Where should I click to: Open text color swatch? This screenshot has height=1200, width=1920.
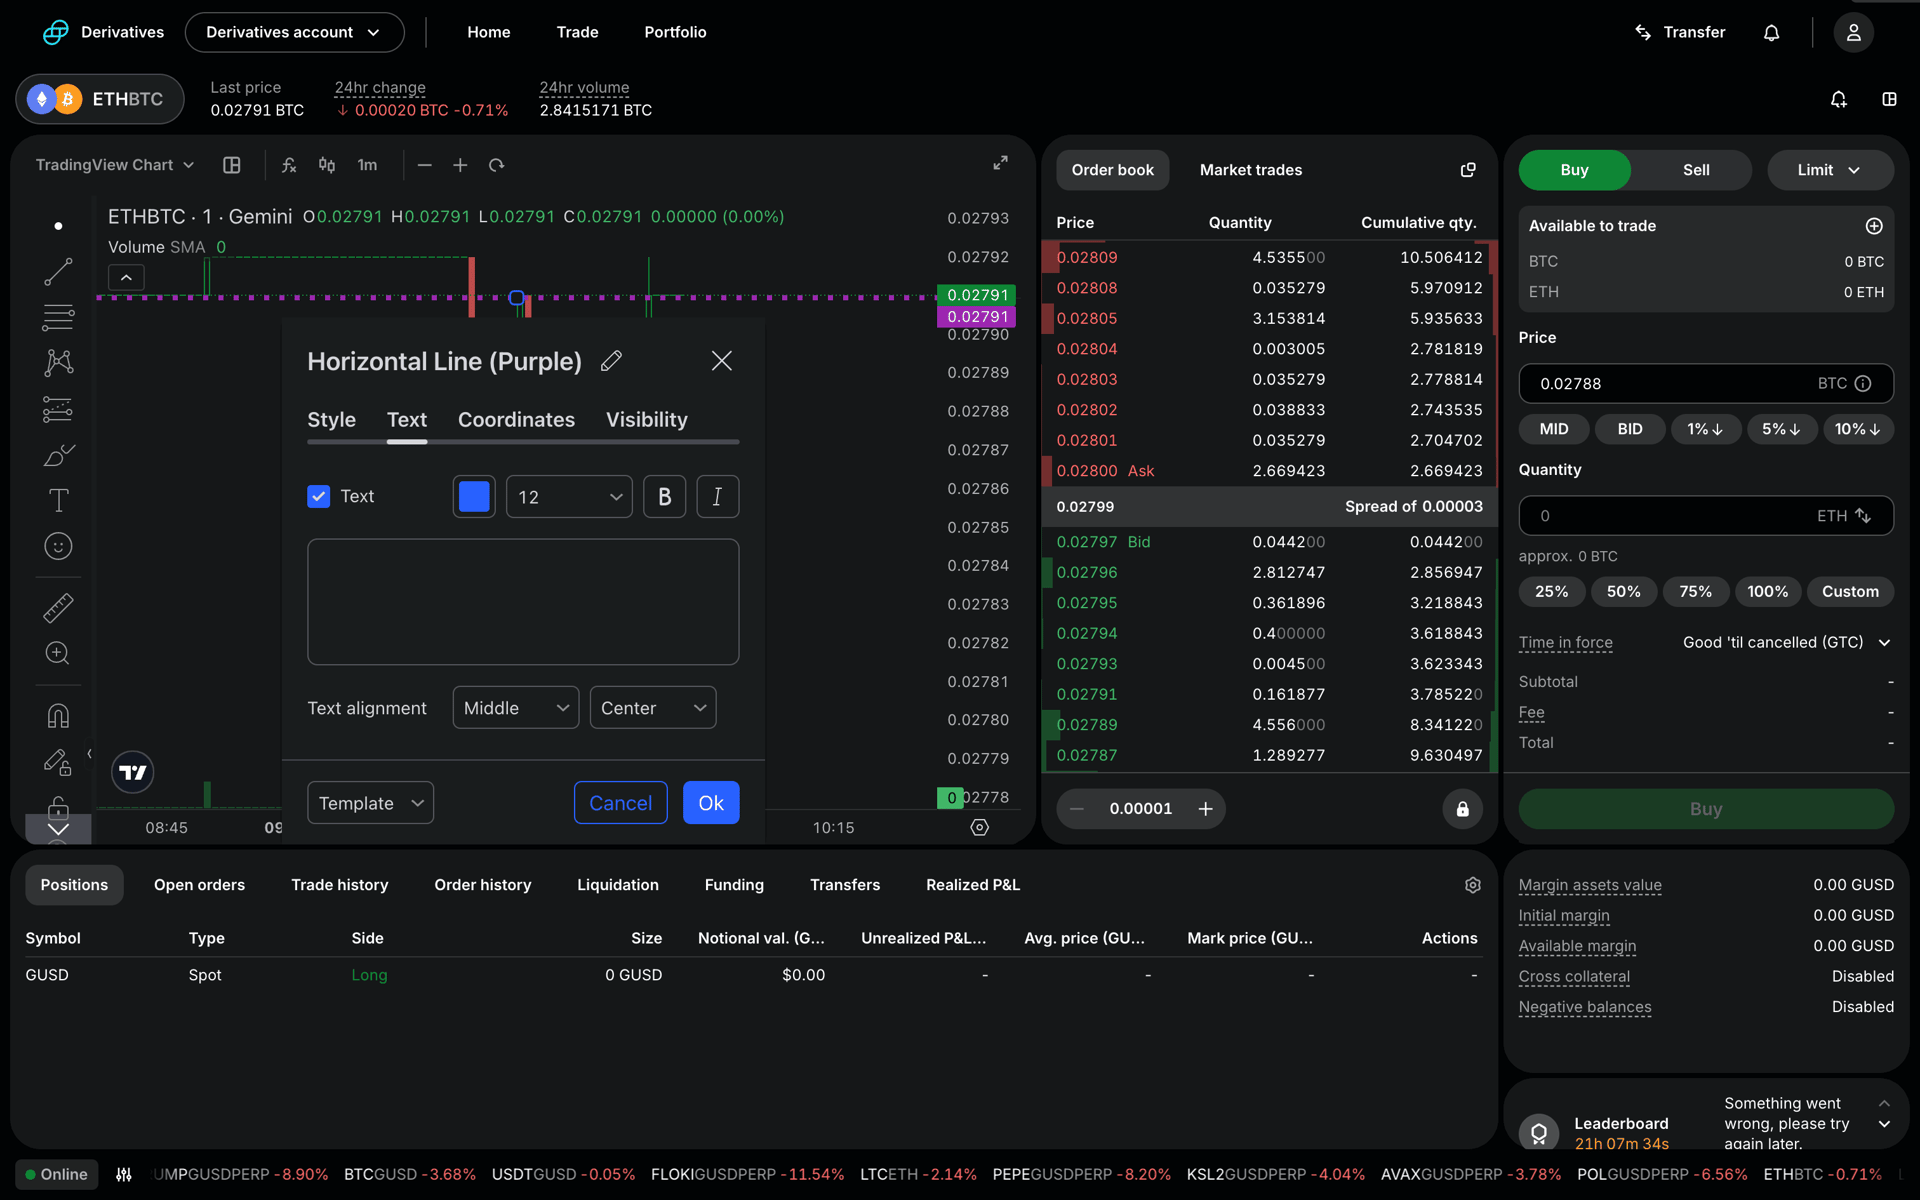pos(474,497)
